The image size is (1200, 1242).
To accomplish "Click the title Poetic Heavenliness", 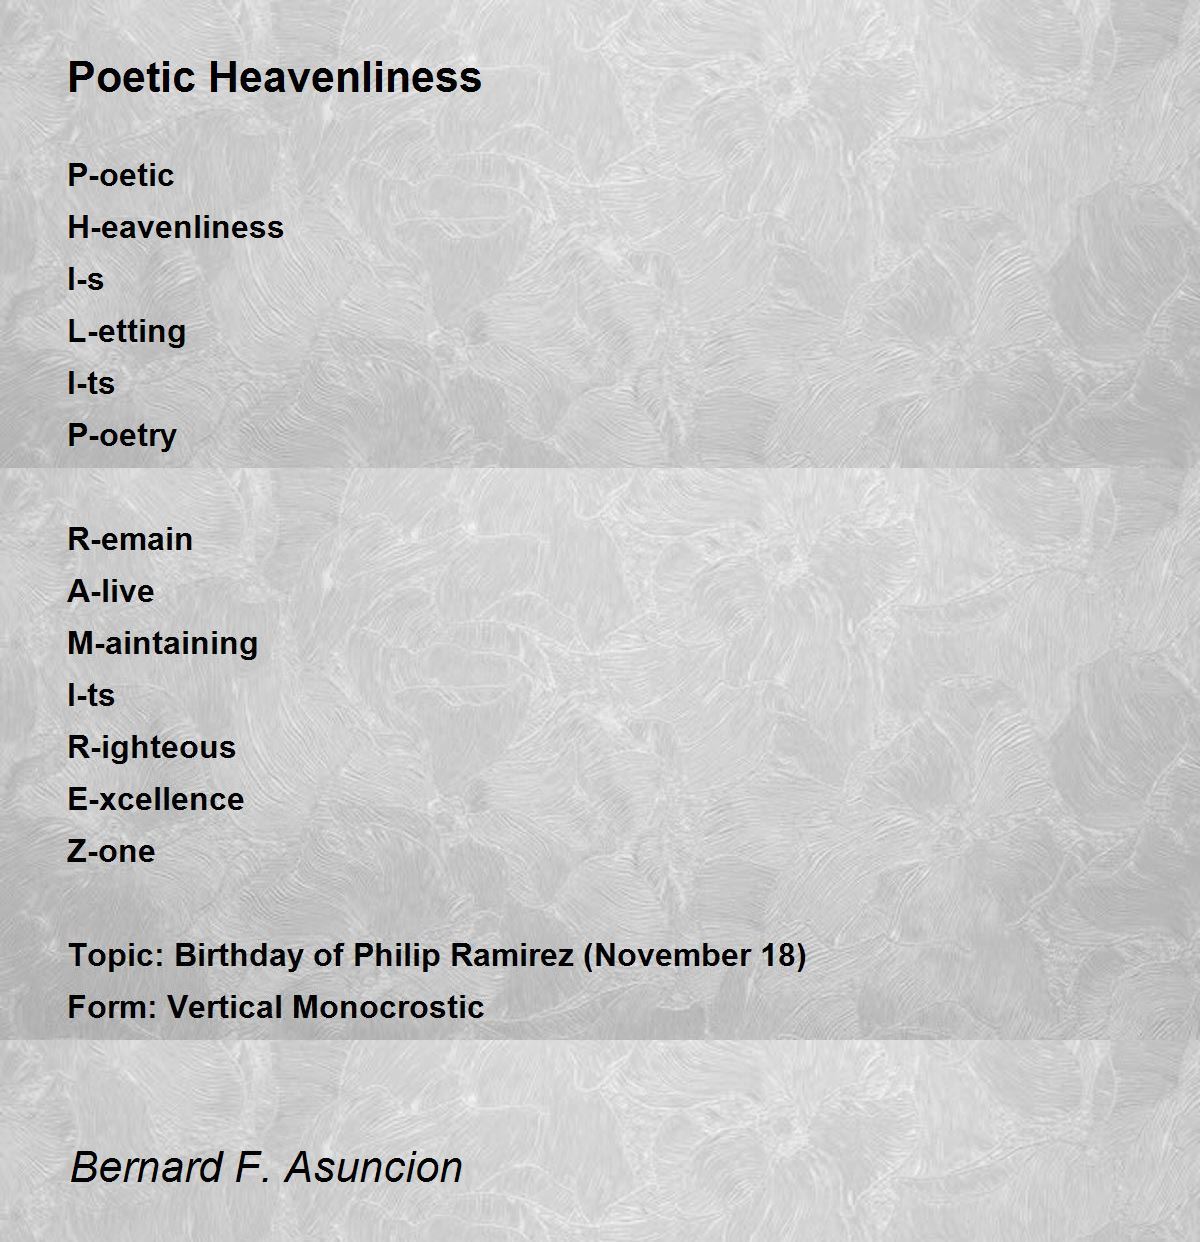I will tap(275, 77).
